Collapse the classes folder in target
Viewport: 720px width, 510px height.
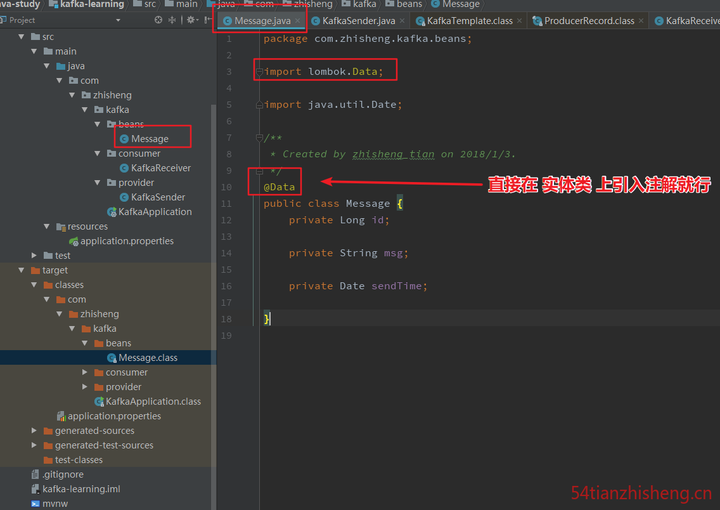[34, 285]
